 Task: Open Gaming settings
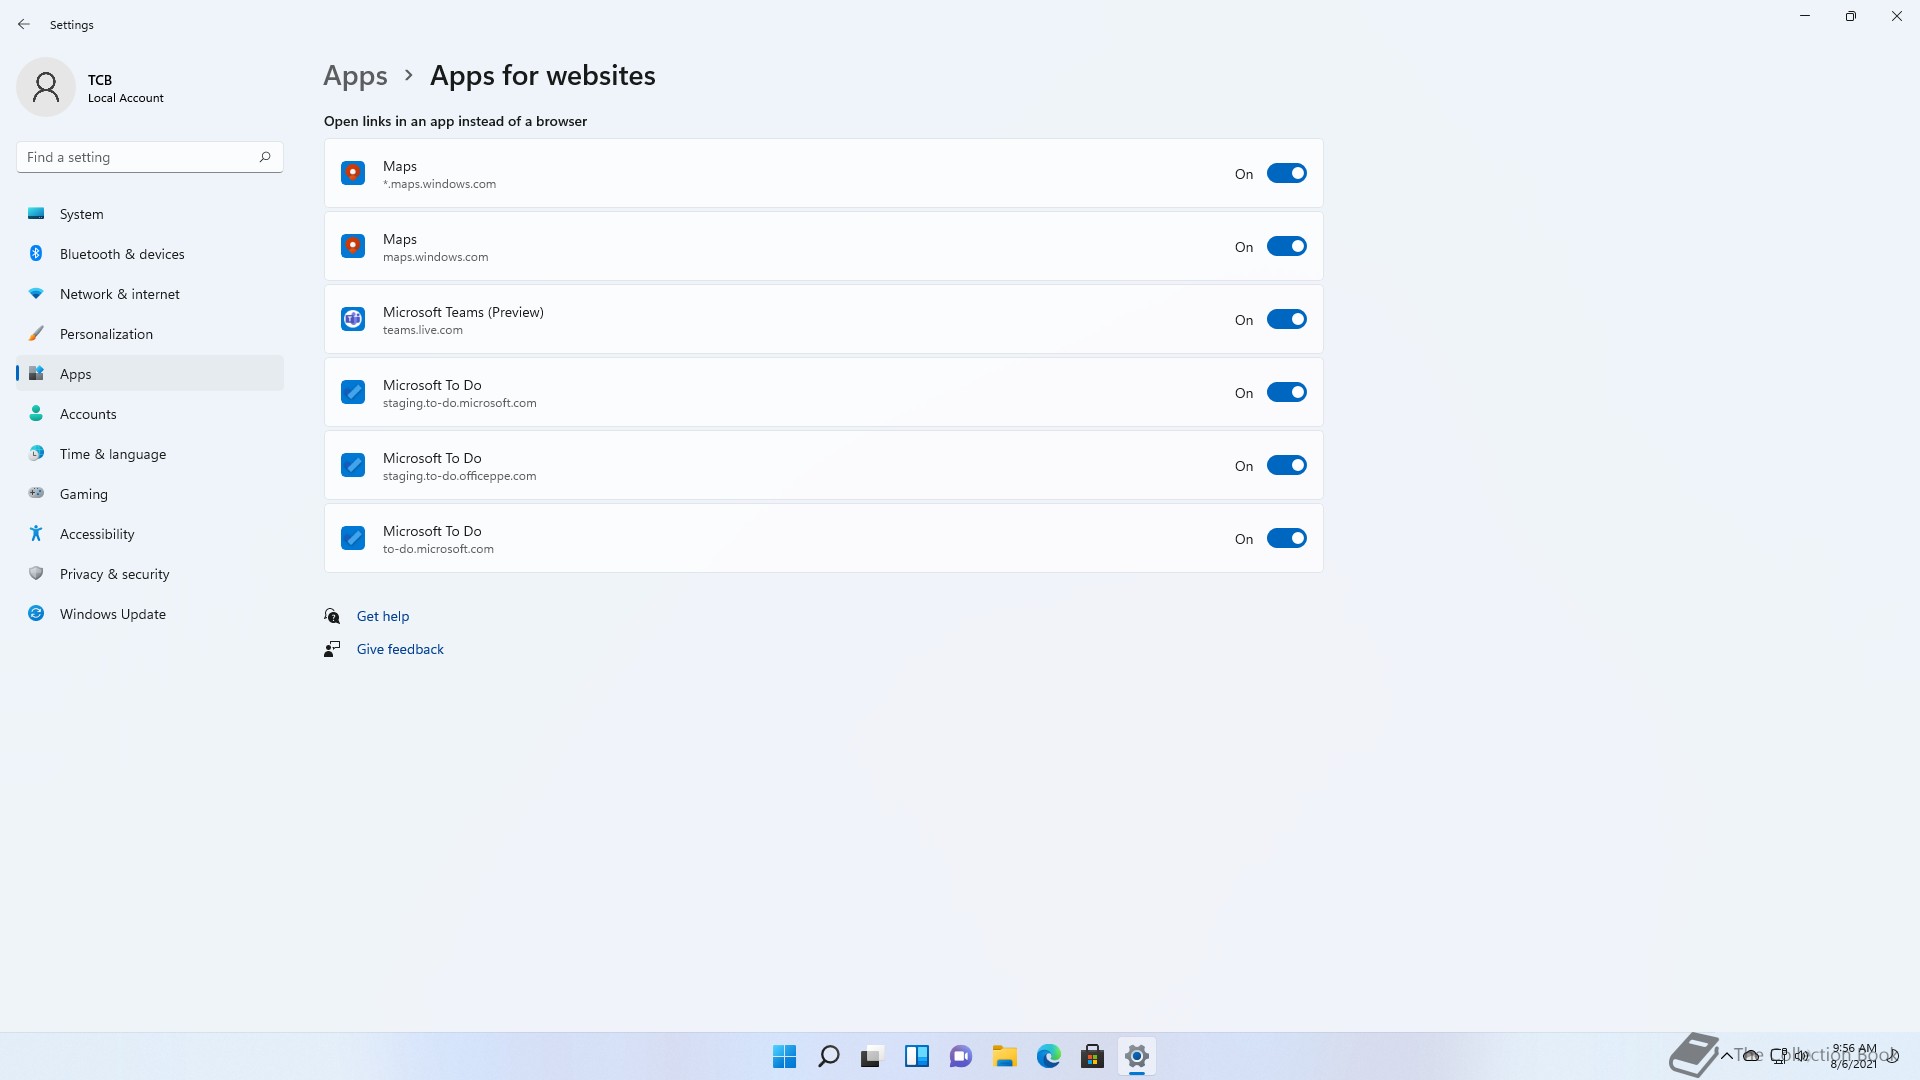click(x=150, y=494)
